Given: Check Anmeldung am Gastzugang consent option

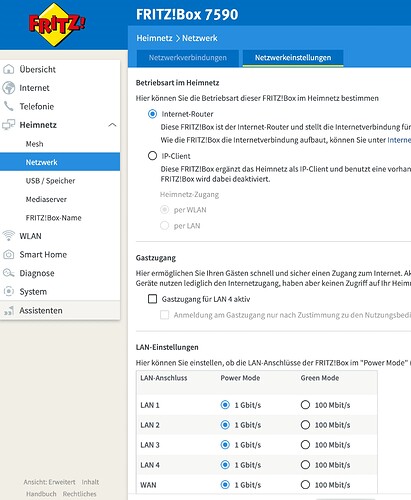Looking at the screenshot, I should (x=165, y=315).
